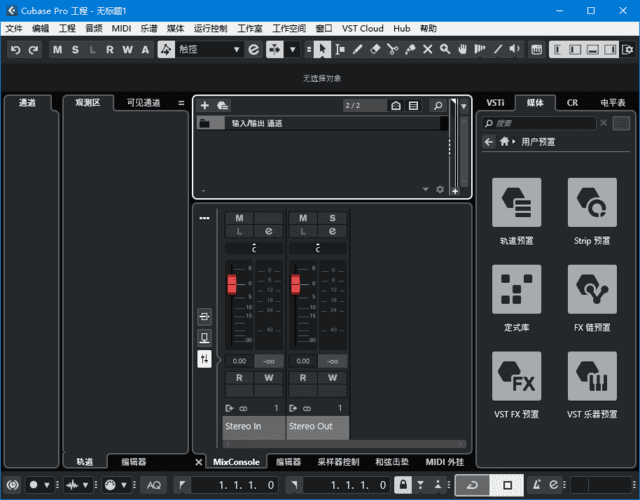Open the Pattern Banks tile
Image resolution: width=640 pixels, height=500 pixels.
pos(516,289)
